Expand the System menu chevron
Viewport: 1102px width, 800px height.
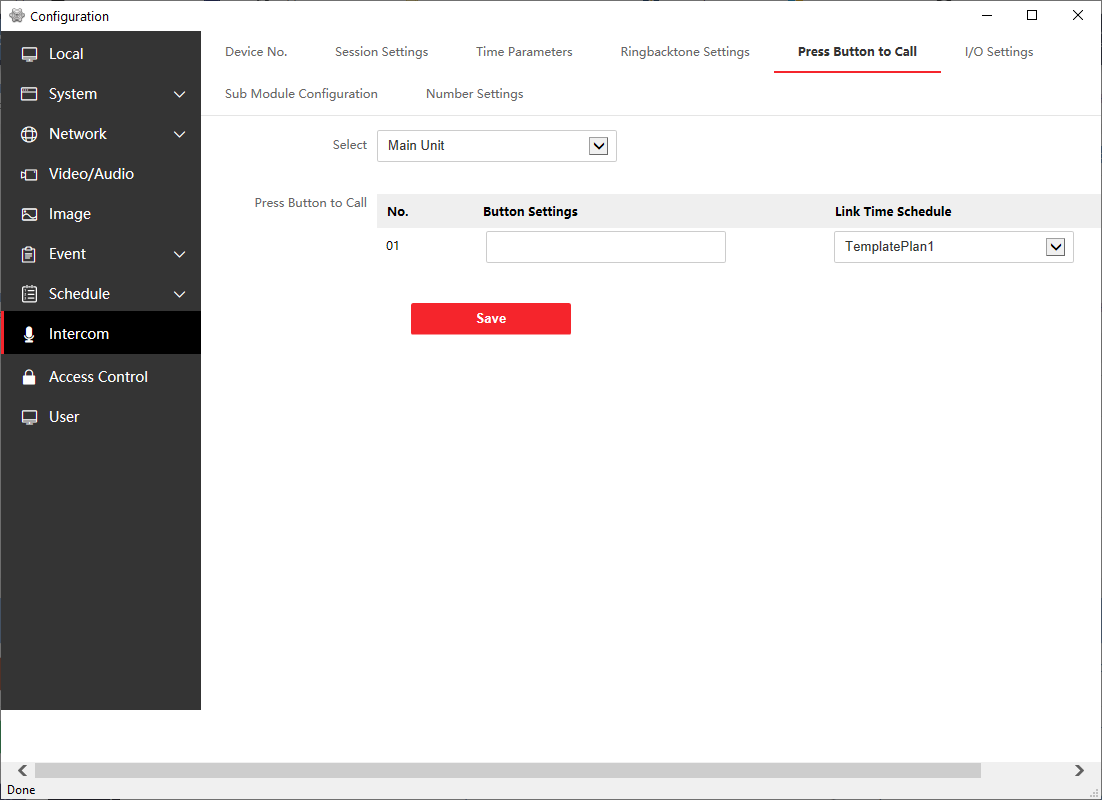click(180, 94)
